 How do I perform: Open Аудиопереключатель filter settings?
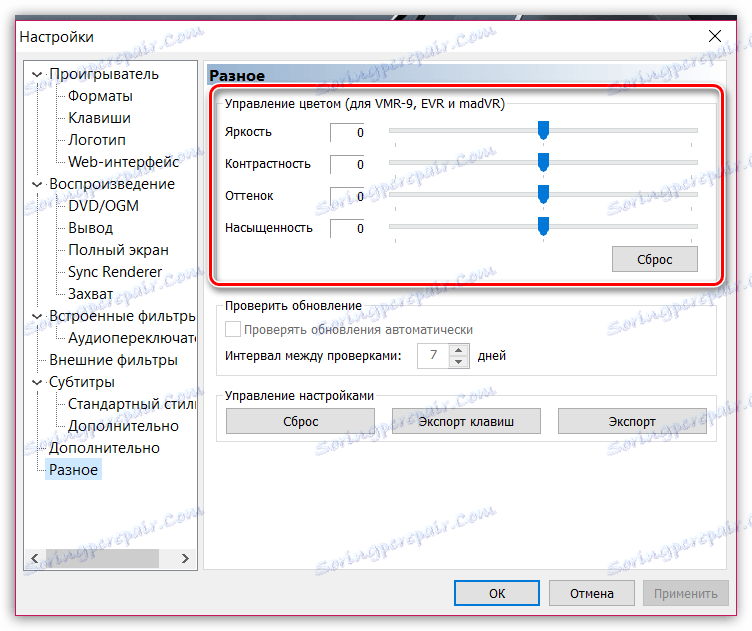132,338
